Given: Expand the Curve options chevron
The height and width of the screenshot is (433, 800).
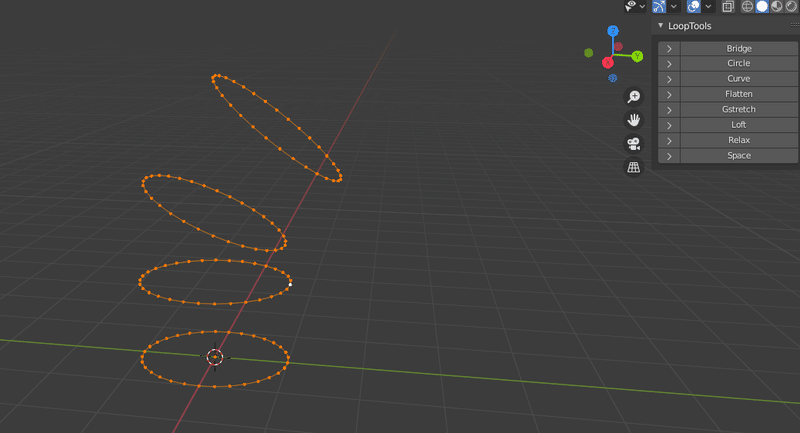Looking at the screenshot, I should 669,79.
